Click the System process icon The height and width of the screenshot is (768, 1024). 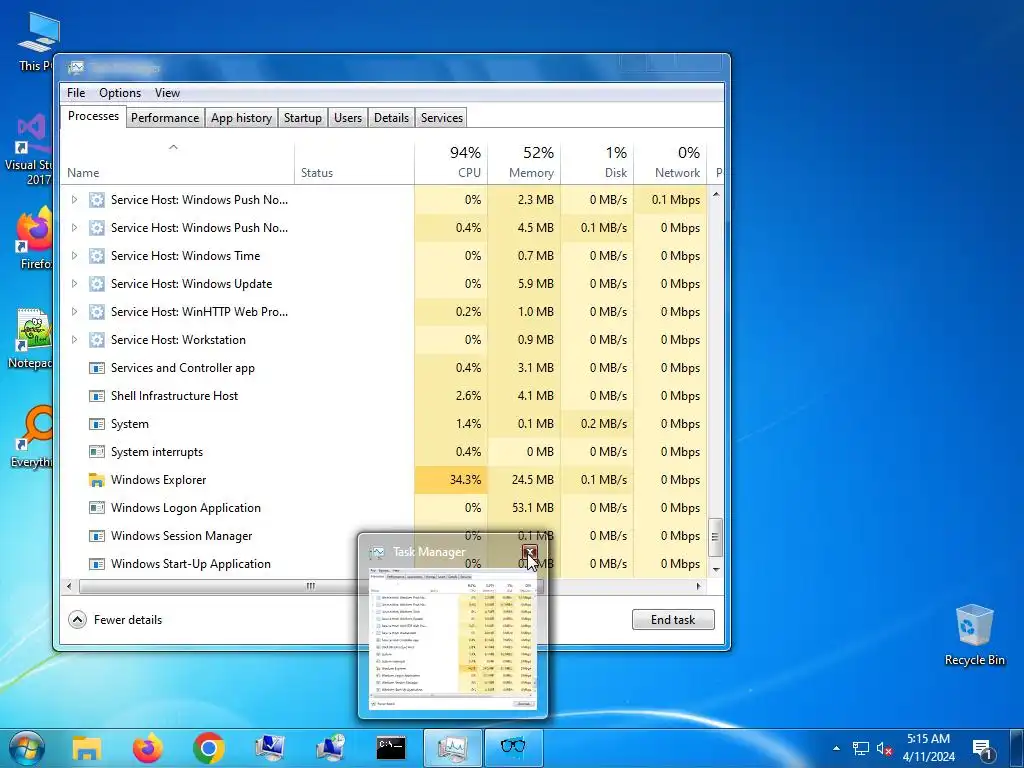pos(97,424)
